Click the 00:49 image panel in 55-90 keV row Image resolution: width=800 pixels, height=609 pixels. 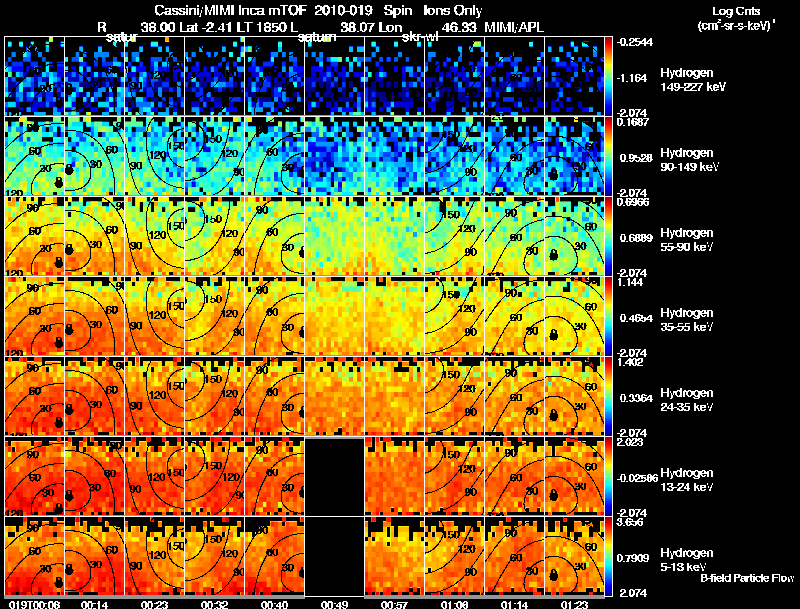point(334,237)
